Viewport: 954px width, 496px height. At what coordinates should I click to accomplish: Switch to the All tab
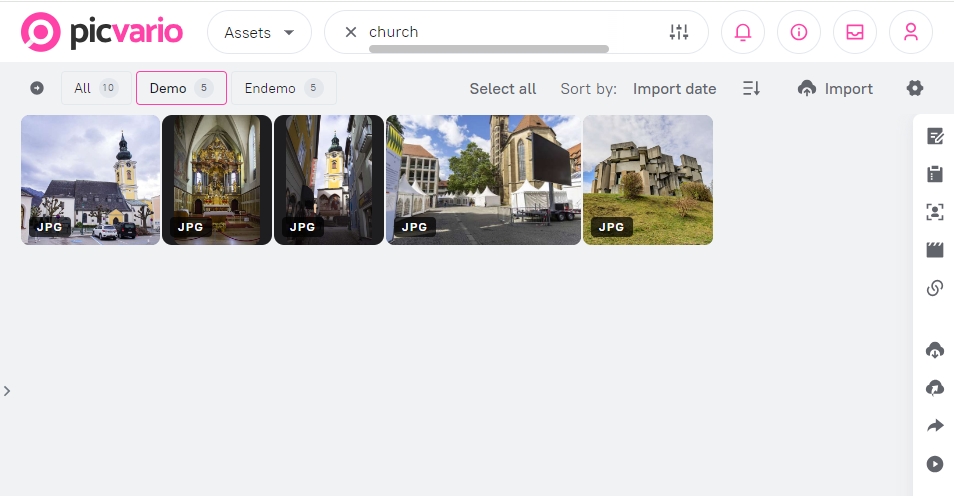tap(95, 88)
